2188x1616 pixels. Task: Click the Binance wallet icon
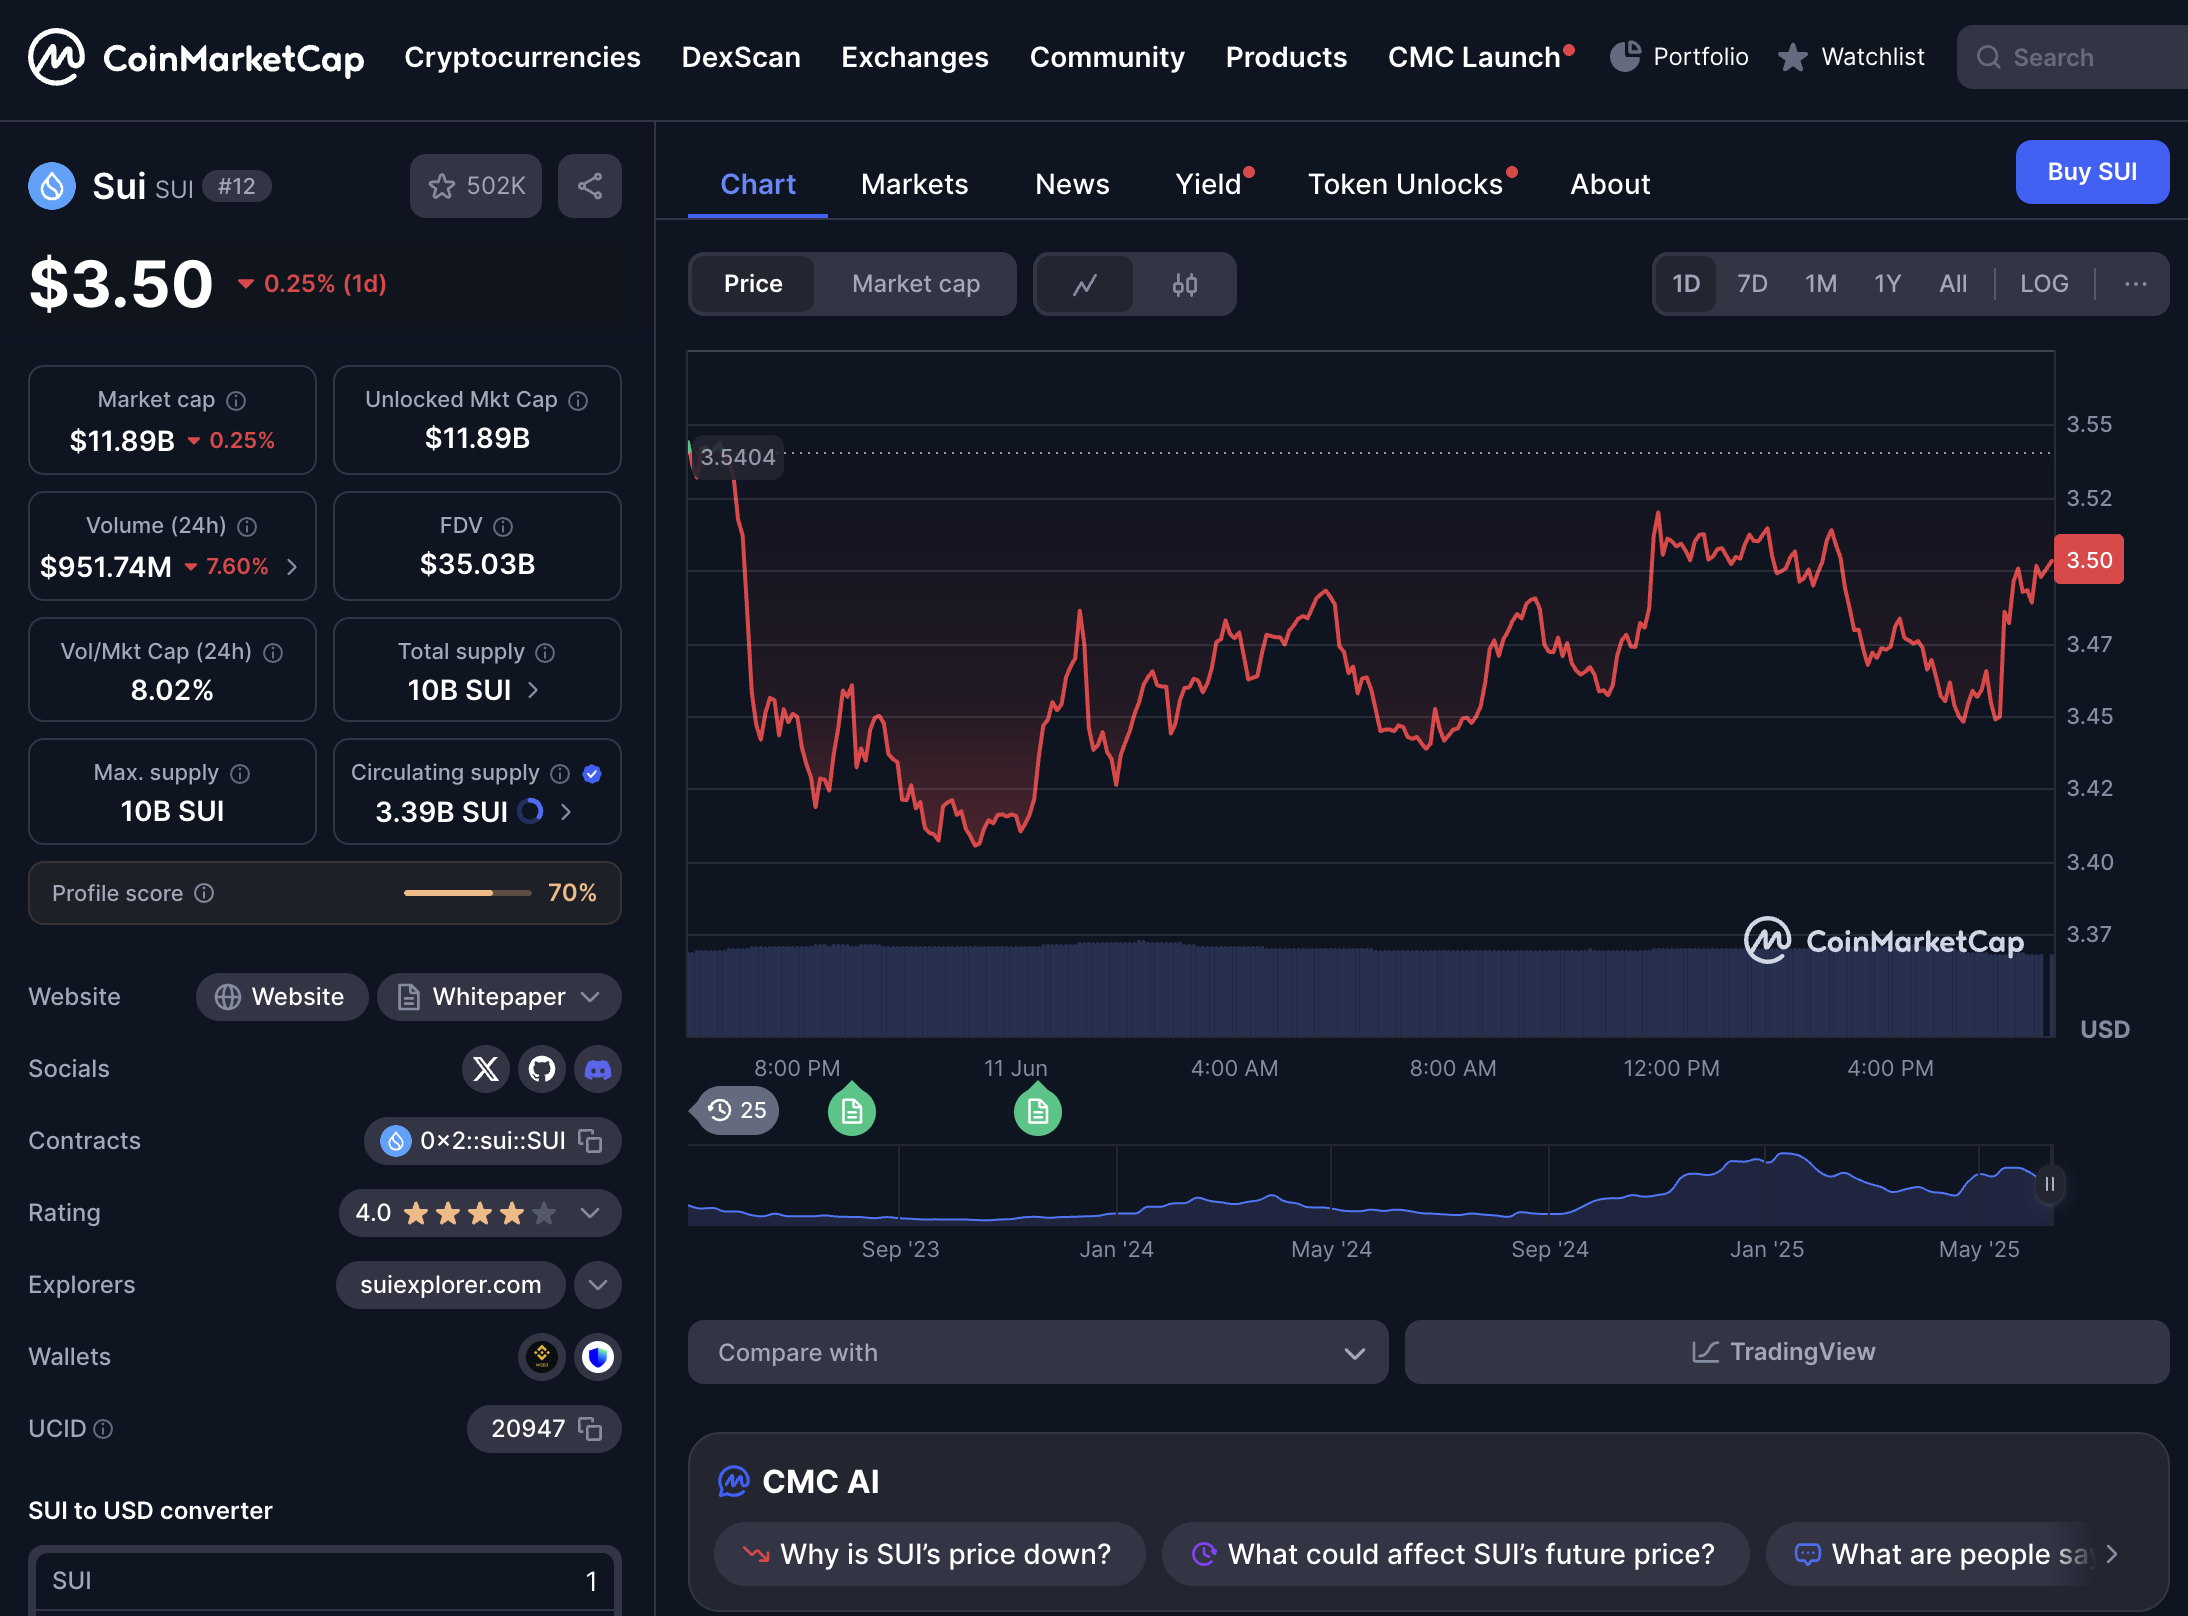[542, 1357]
